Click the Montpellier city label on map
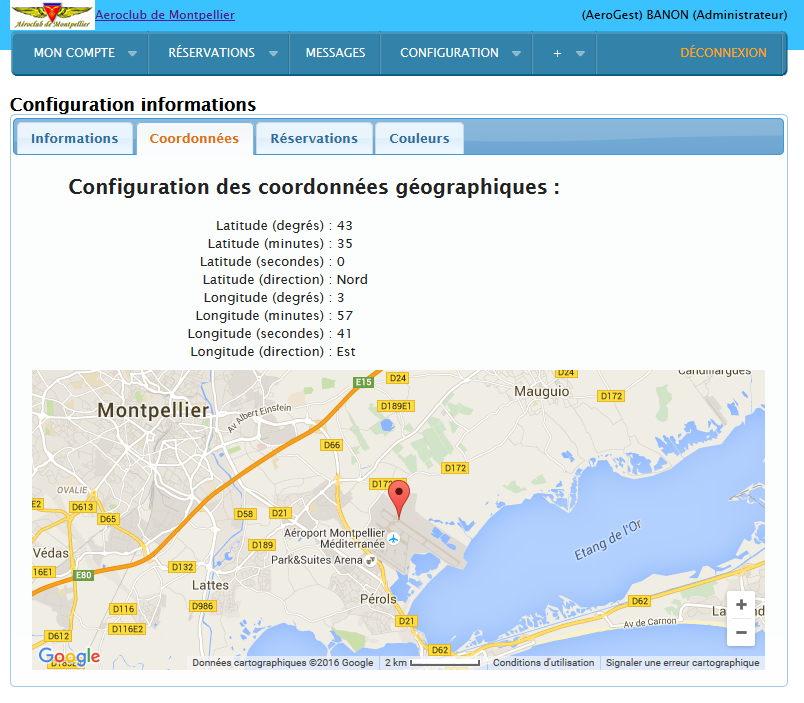 [153, 410]
